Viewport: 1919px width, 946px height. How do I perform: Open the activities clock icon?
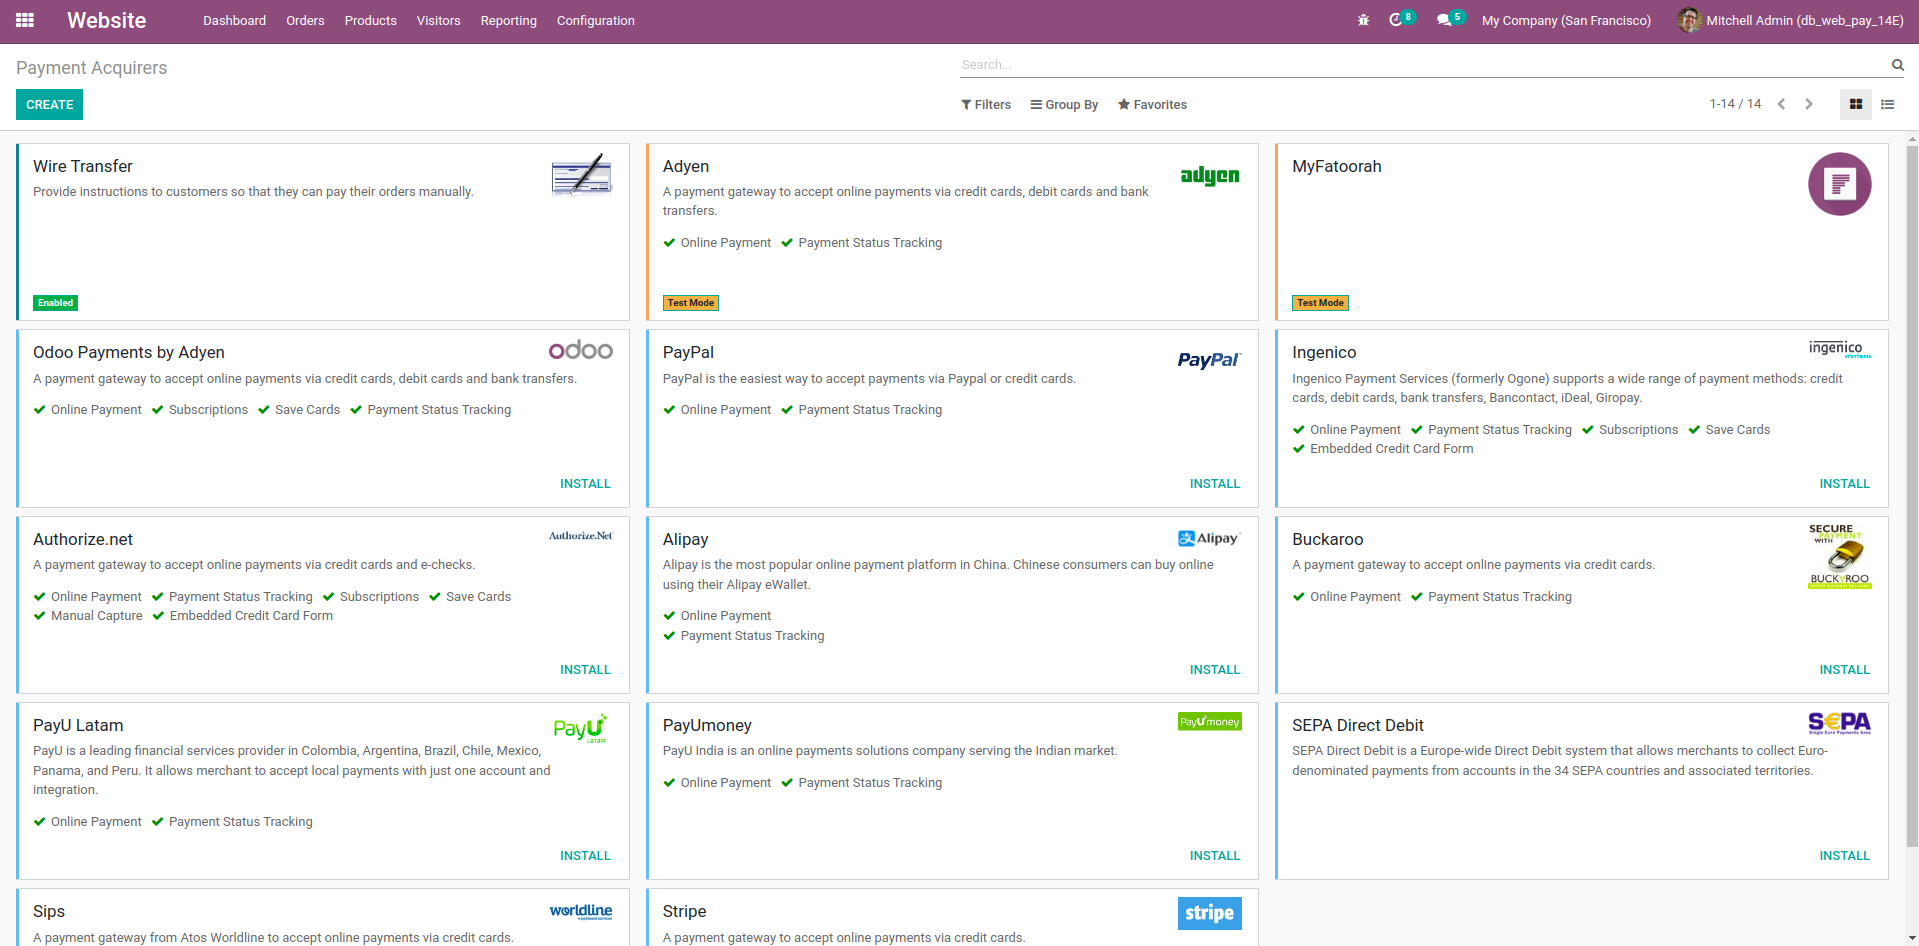point(1396,20)
